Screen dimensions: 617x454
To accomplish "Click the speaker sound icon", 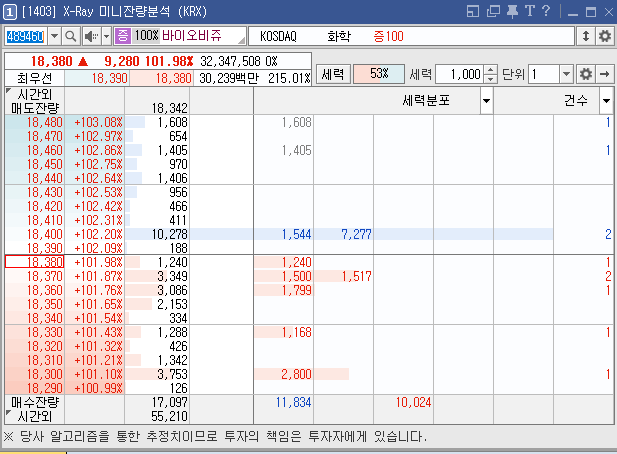I will 91,36.
